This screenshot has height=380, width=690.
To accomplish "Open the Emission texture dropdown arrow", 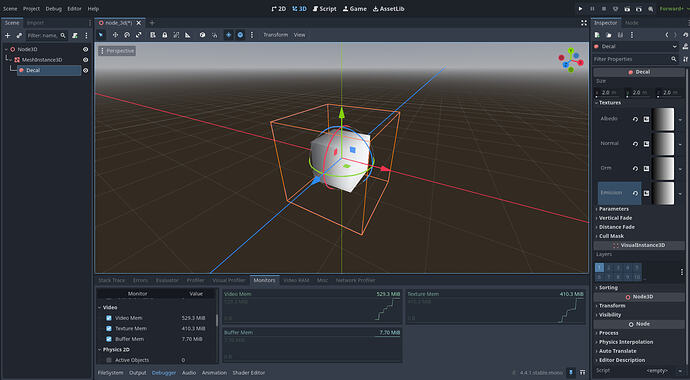I will (680, 194).
